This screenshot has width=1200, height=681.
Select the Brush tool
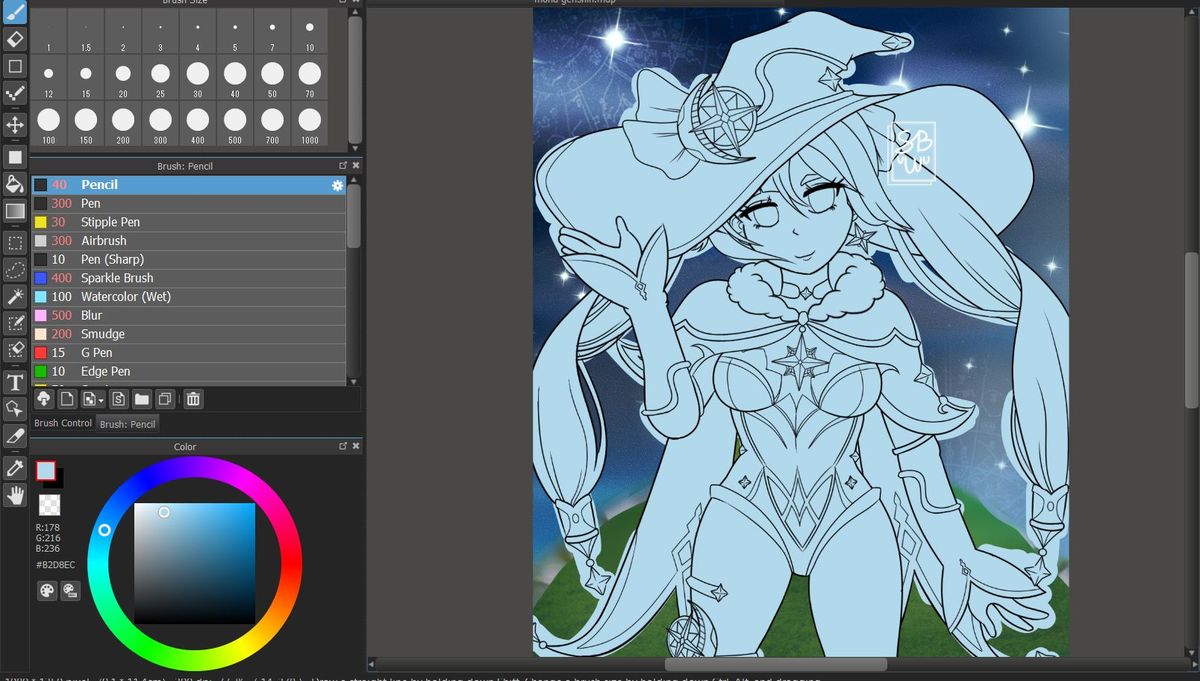15,12
